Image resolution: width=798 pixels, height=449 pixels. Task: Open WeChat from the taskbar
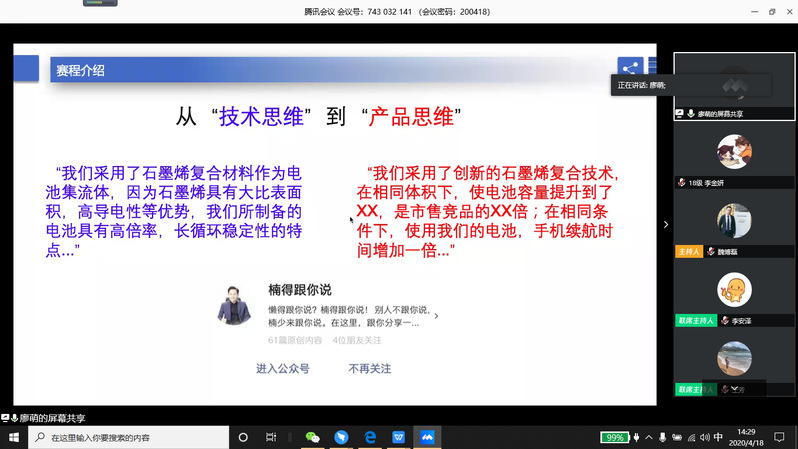tap(312, 438)
